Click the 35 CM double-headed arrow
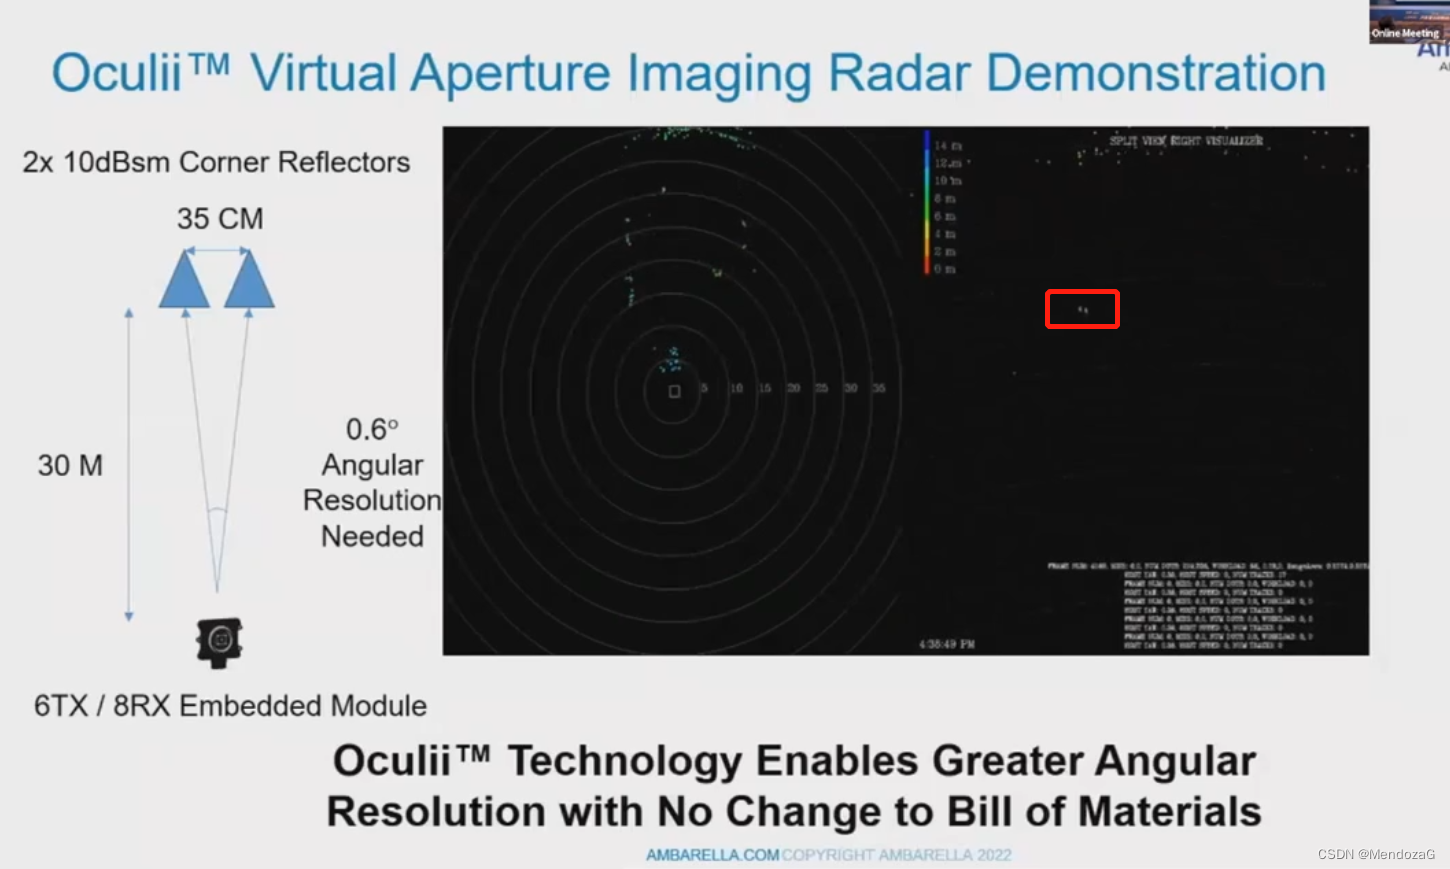 217,250
